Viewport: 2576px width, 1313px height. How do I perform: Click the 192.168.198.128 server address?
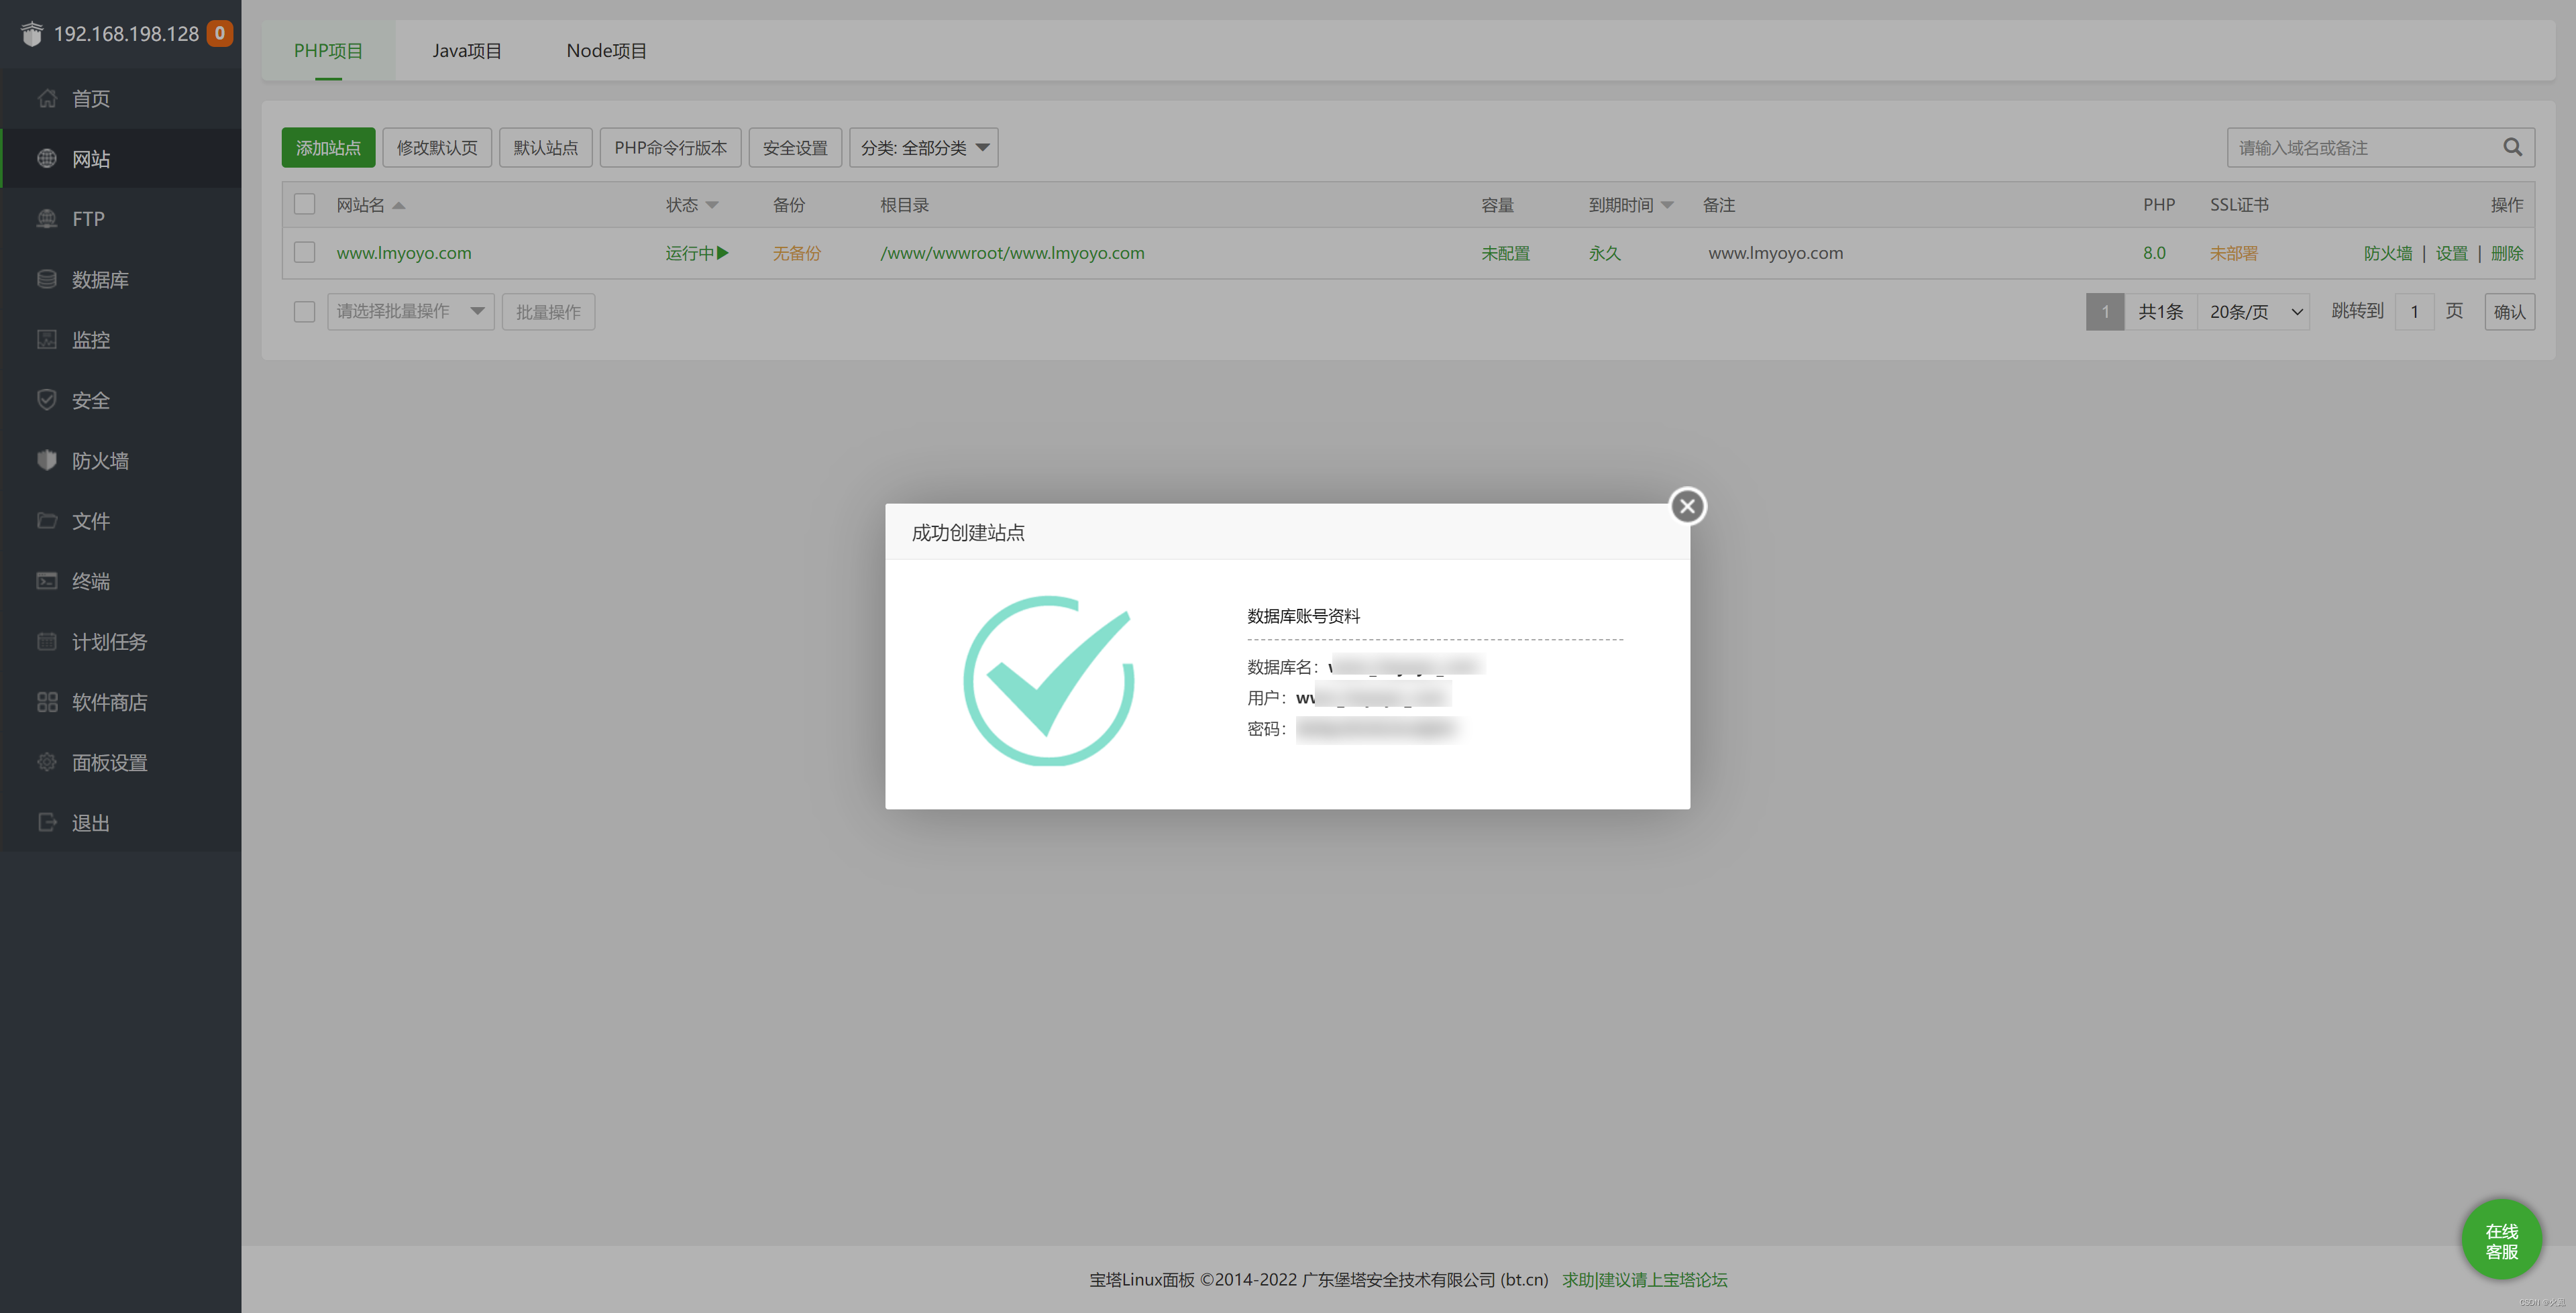coord(126,33)
